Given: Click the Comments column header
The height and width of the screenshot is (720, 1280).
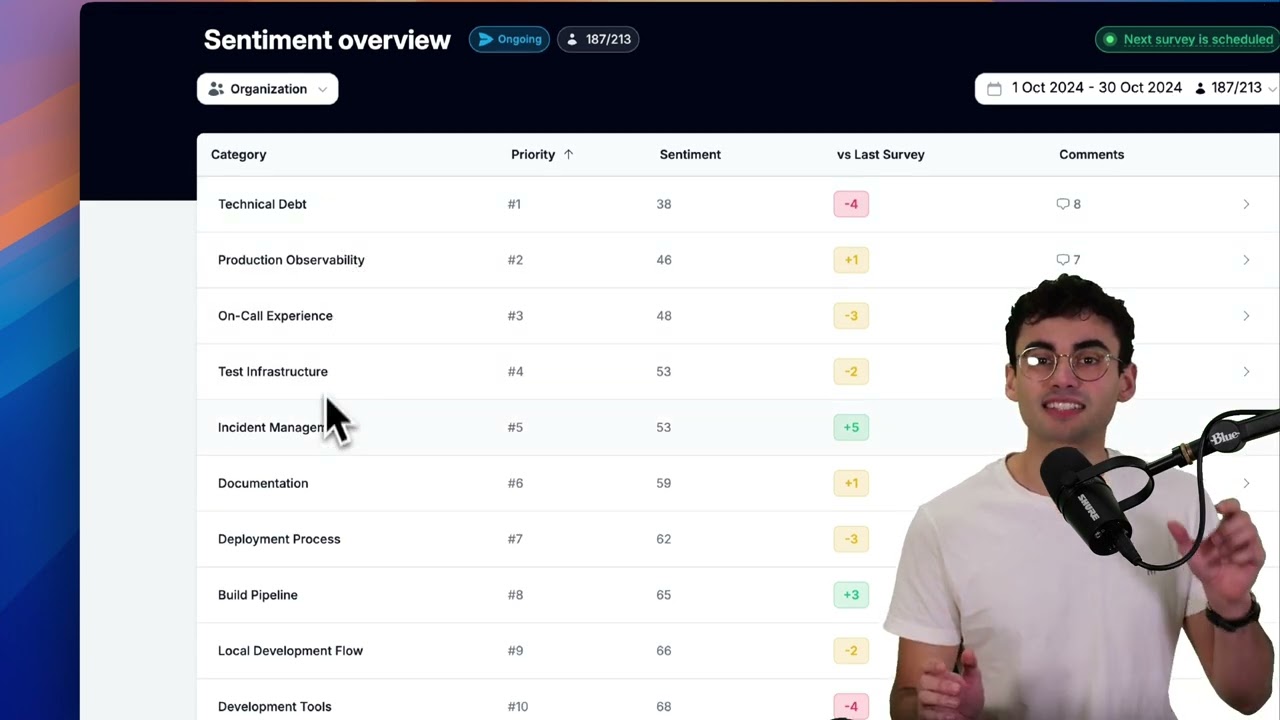Looking at the screenshot, I should (x=1091, y=155).
